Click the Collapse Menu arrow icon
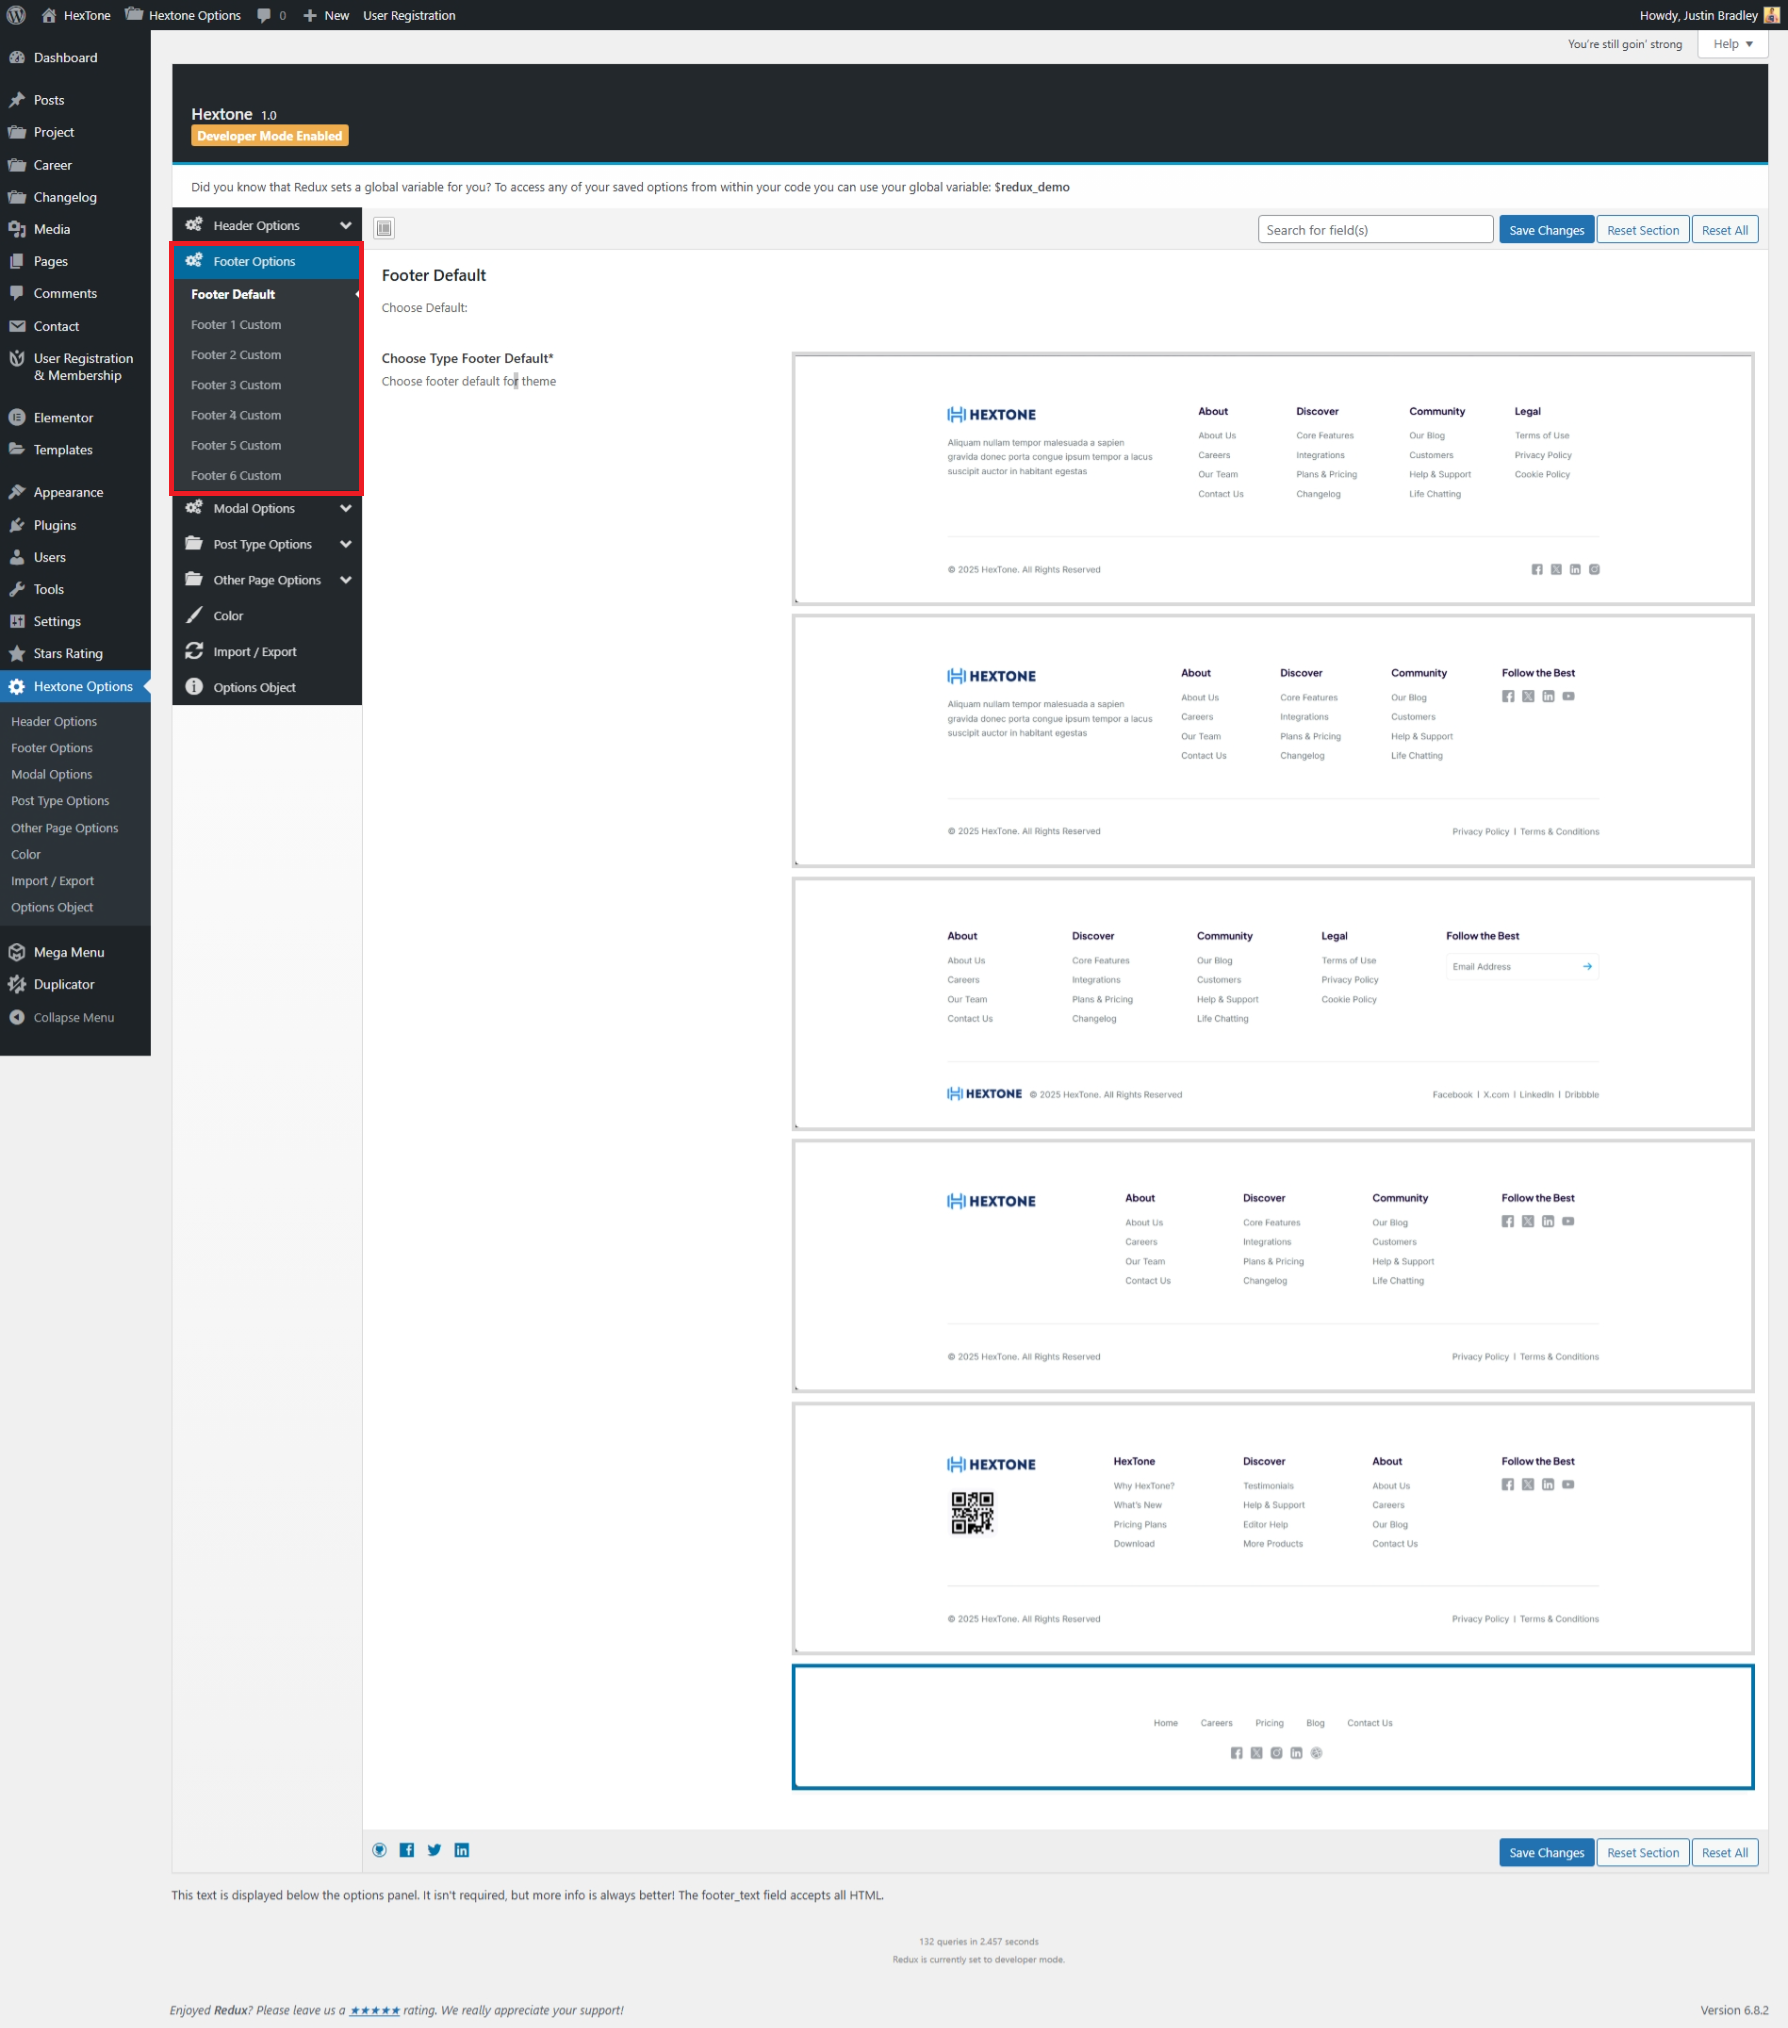 pyautogui.click(x=17, y=1017)
